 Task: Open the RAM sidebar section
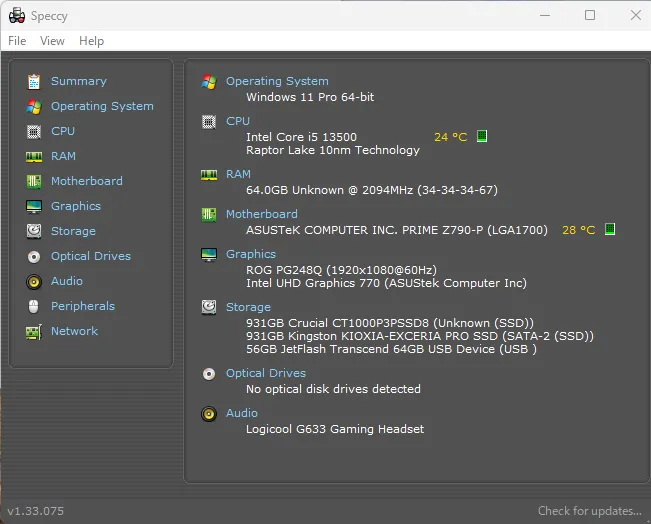click(x=63, y=156)
